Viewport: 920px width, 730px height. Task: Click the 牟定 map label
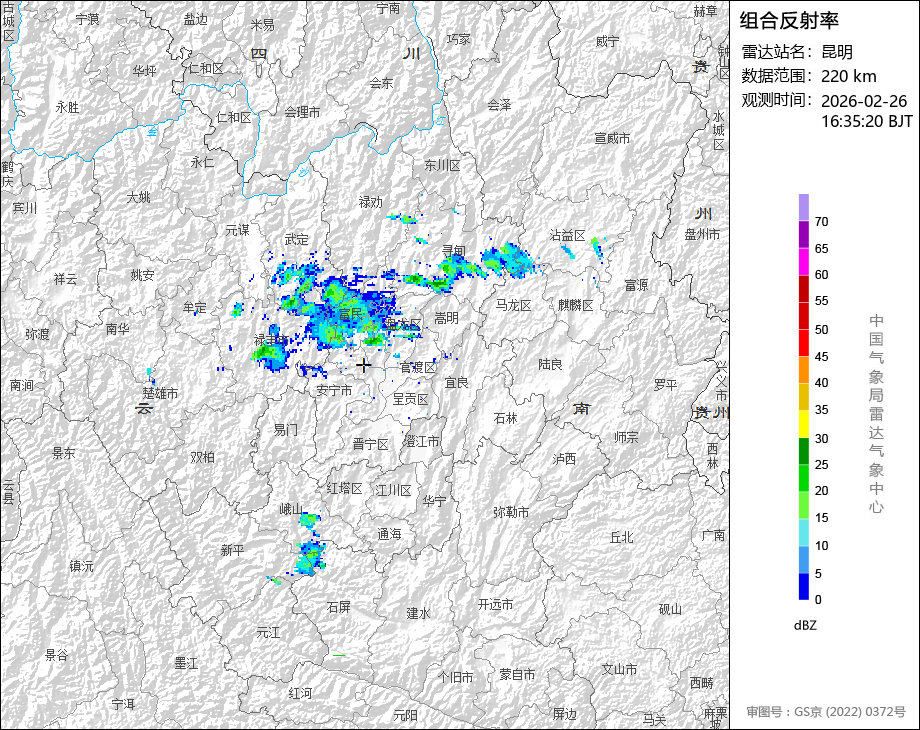(195, 306)
